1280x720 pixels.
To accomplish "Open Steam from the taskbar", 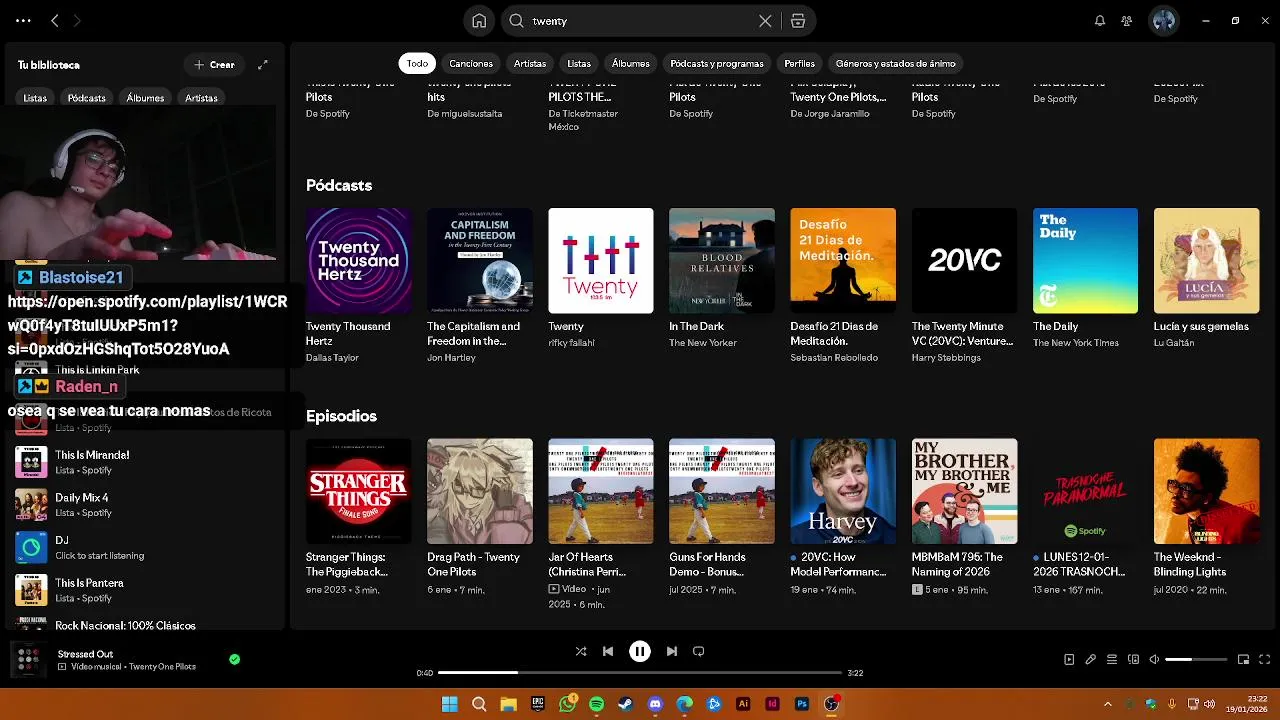I will (626, 704).
